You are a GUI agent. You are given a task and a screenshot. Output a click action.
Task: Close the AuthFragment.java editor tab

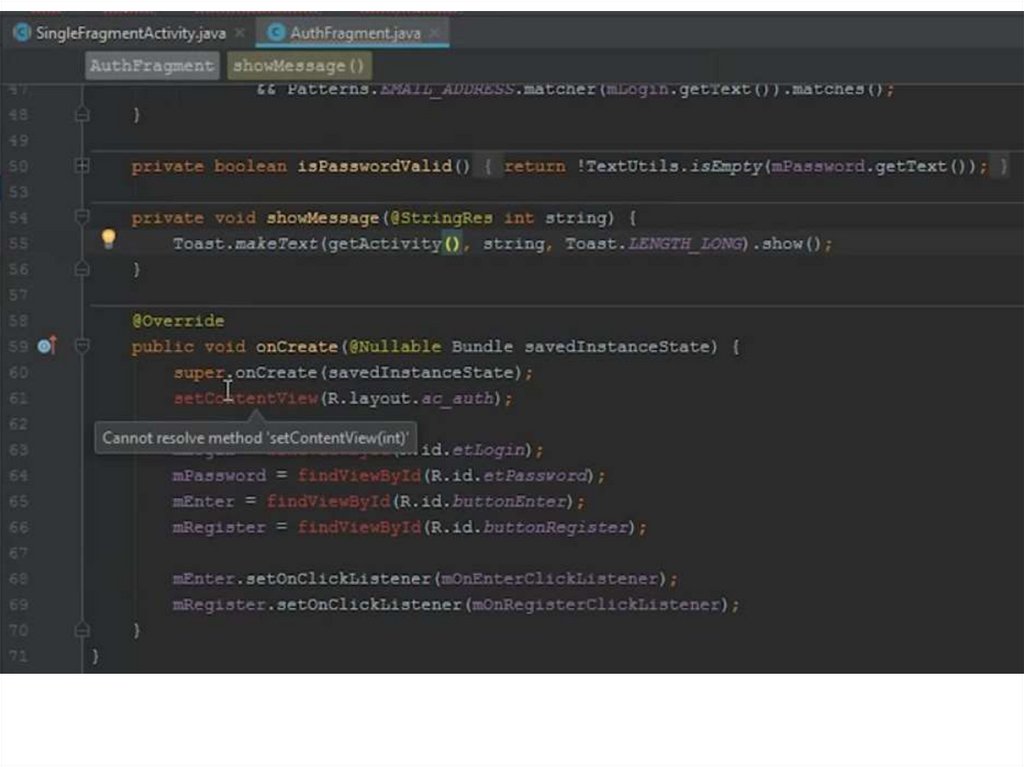coord(434,33)
